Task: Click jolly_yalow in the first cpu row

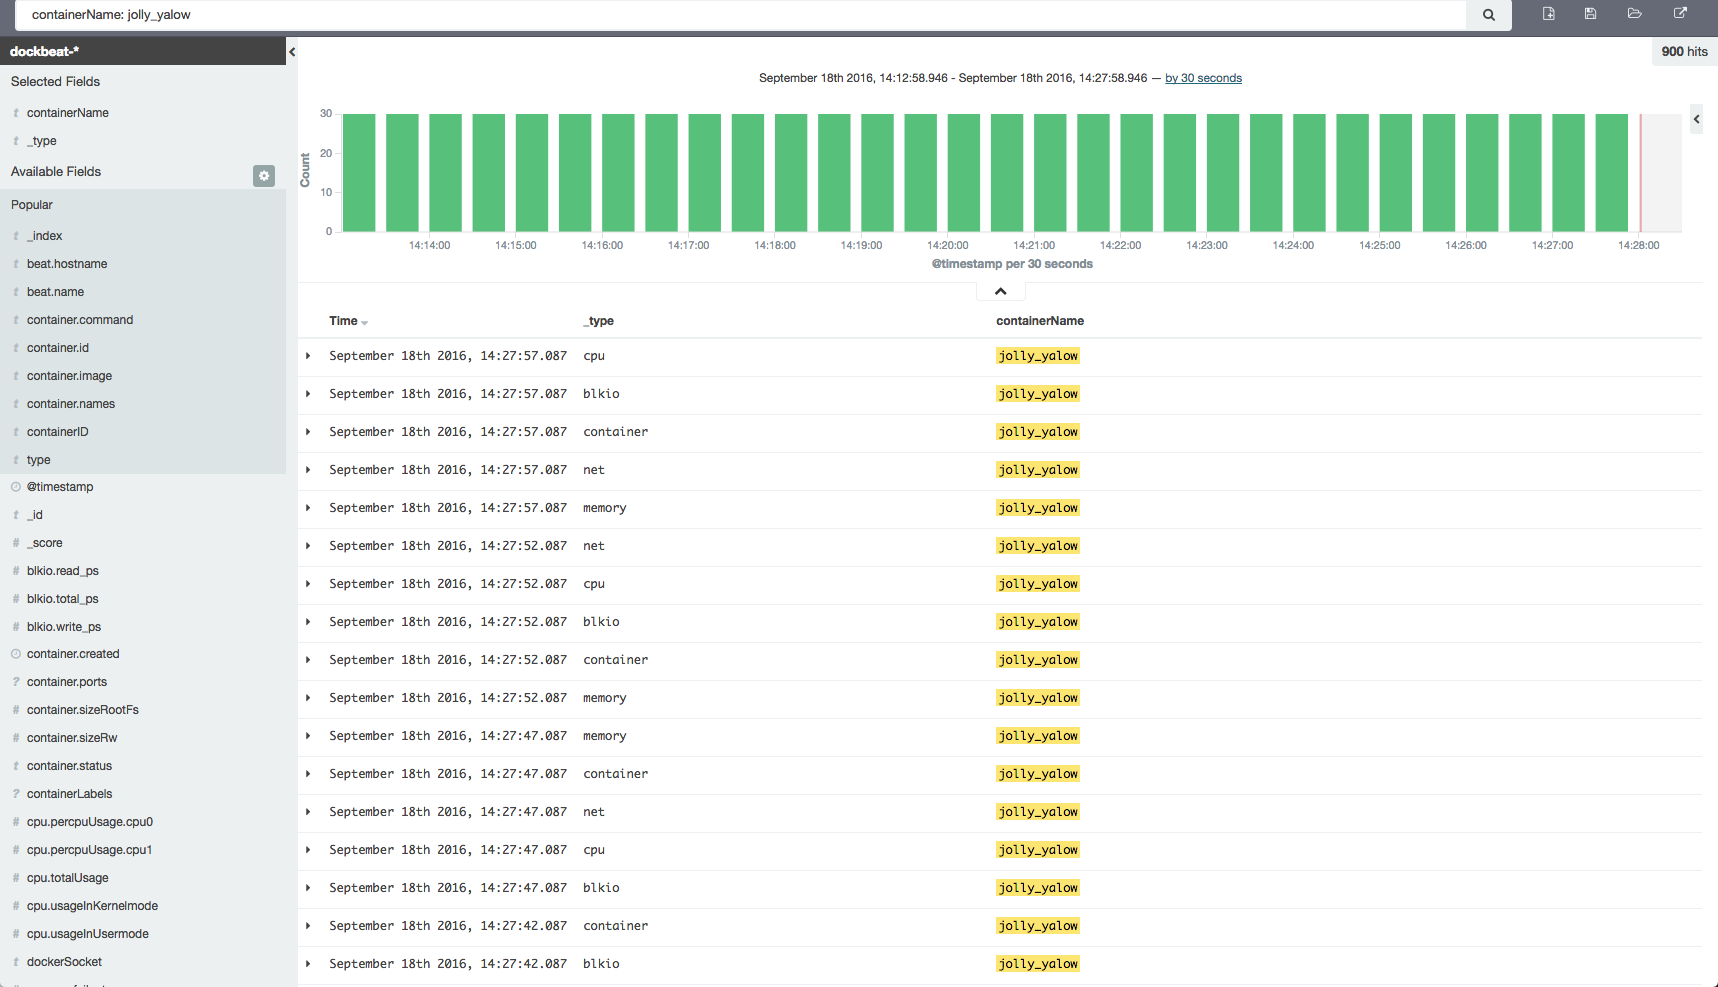Action: click(x=1038, y=356)
